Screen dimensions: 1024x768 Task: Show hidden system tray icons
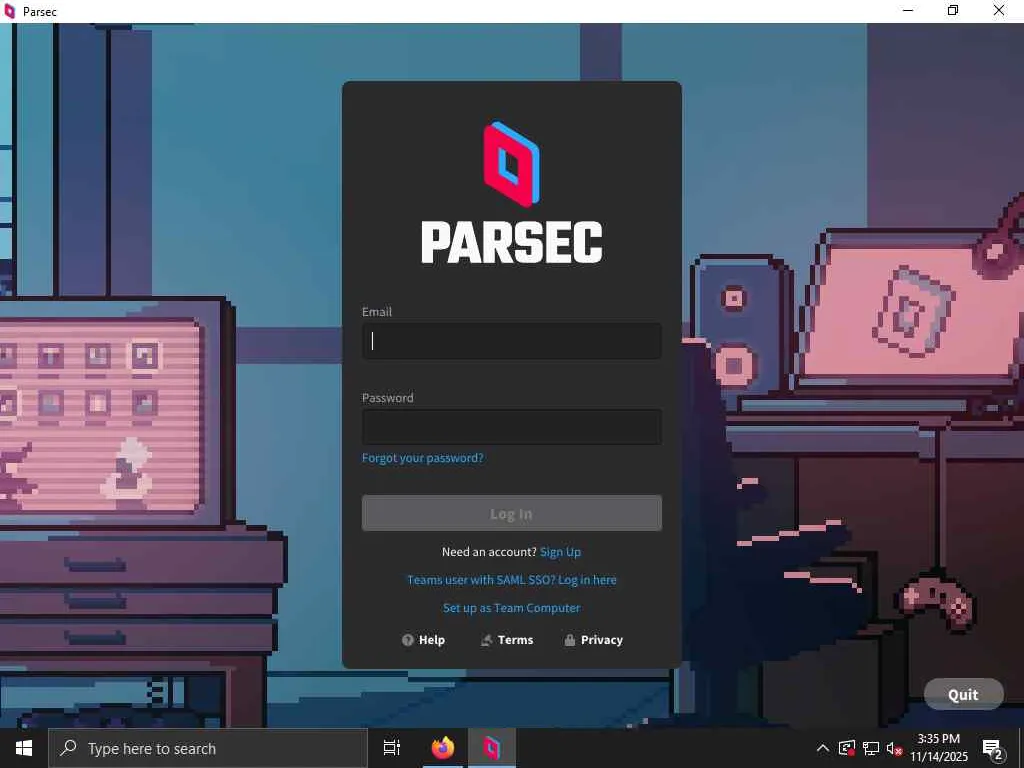coord(823,748)
